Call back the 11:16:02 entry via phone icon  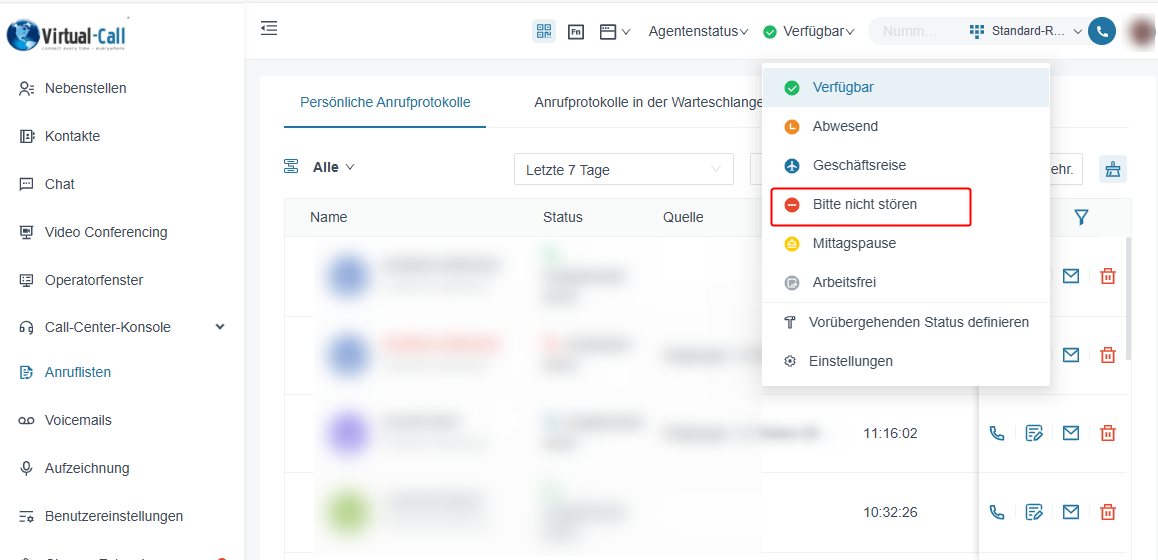[x=997, y=433]
